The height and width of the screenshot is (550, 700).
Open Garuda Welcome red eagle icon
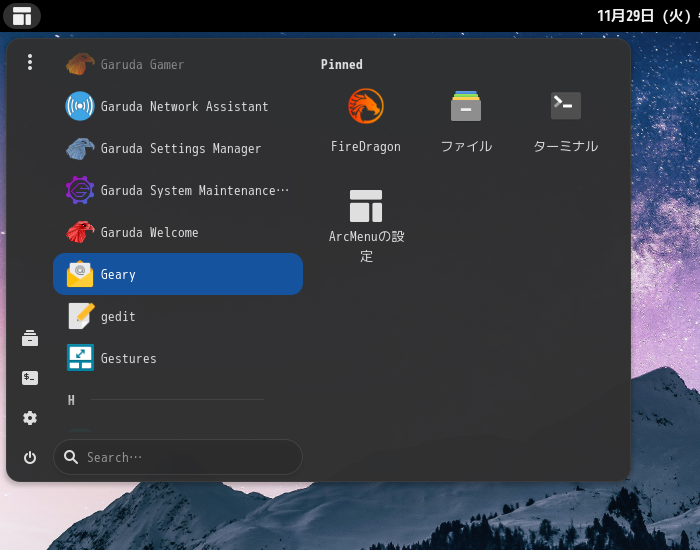pyautogui.click(x=80, y=232)
